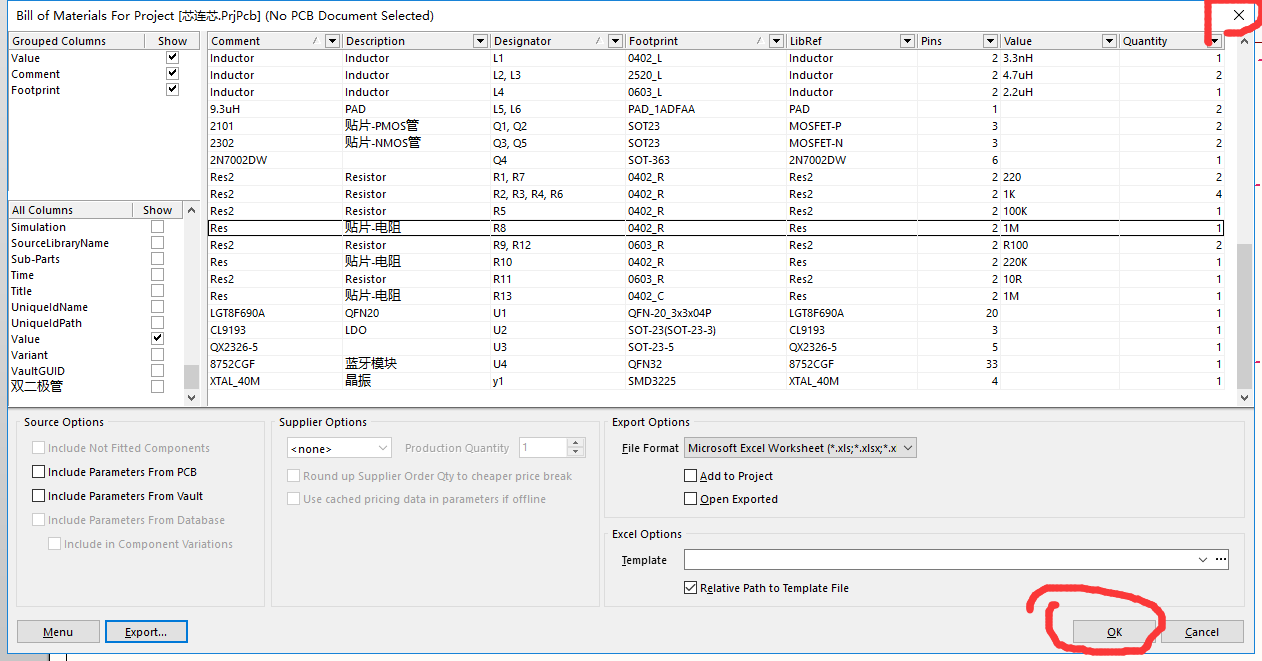This screenshot has height=661, width=1262.
Task: Click the BOM table vertical scrollbar
Action: click(x=1244, y=315)
